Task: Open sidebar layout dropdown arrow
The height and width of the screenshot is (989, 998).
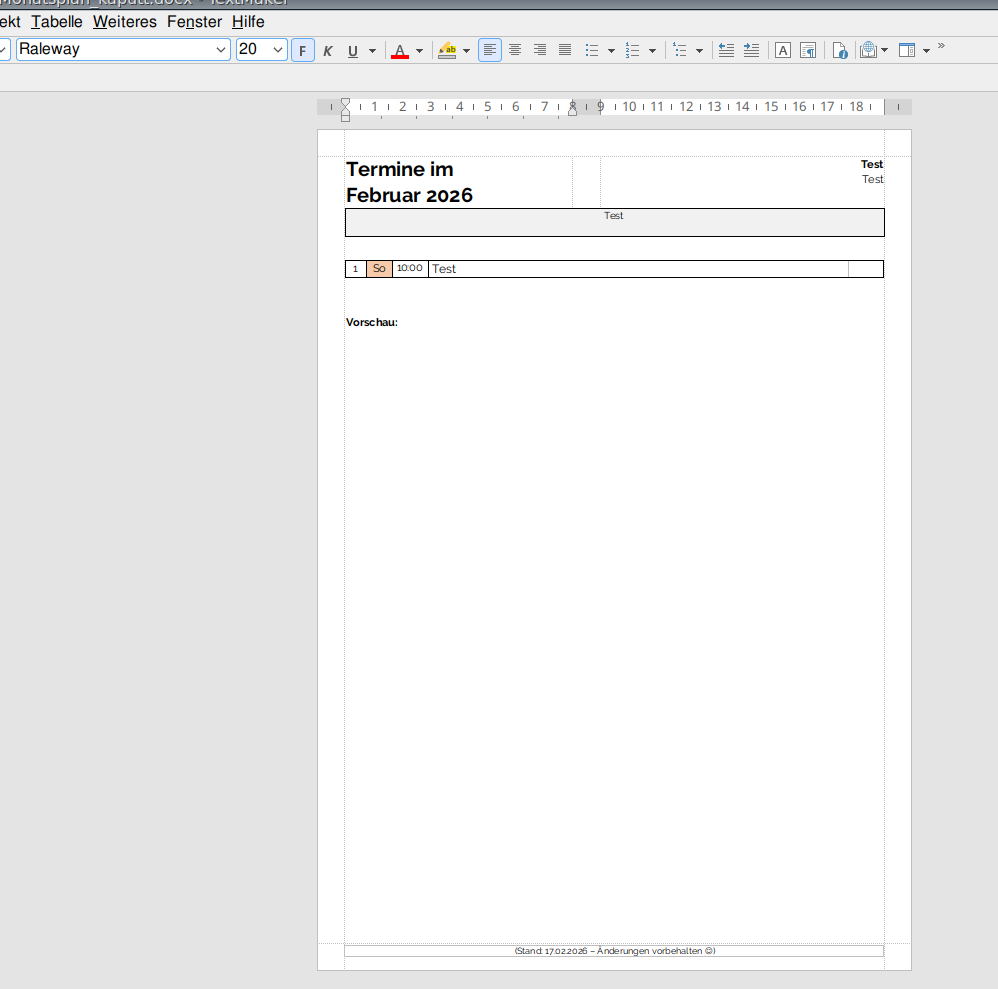Action: (x=927, y=51)
